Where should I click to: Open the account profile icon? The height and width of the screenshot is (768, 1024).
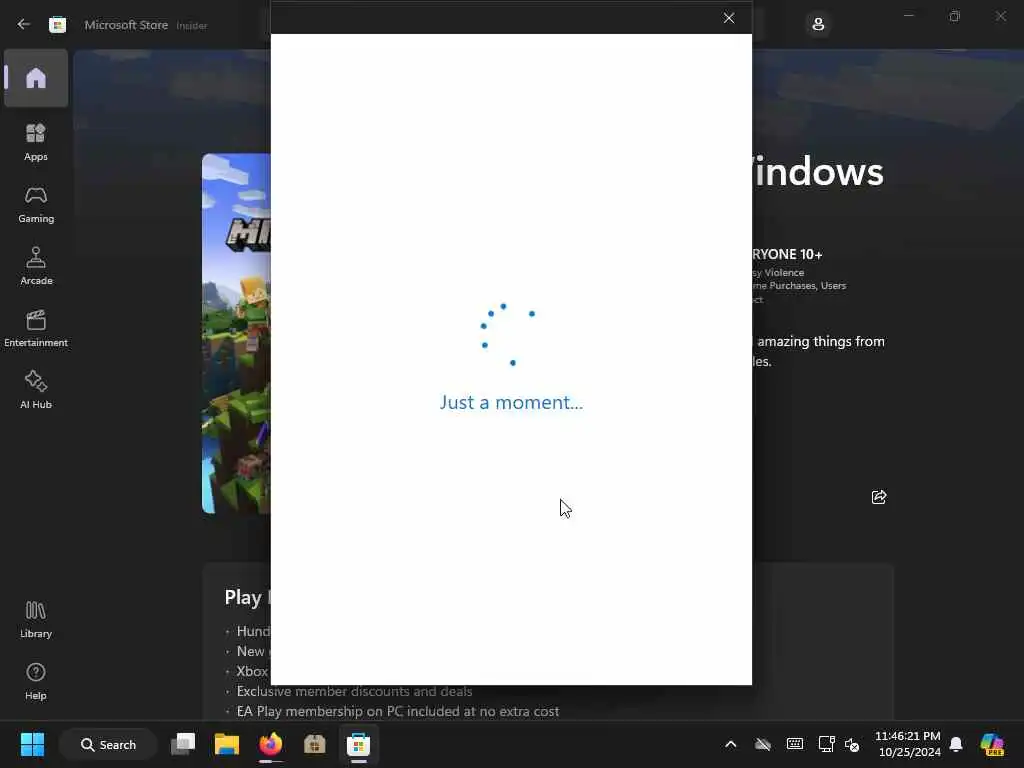click(x=818, y=25)
